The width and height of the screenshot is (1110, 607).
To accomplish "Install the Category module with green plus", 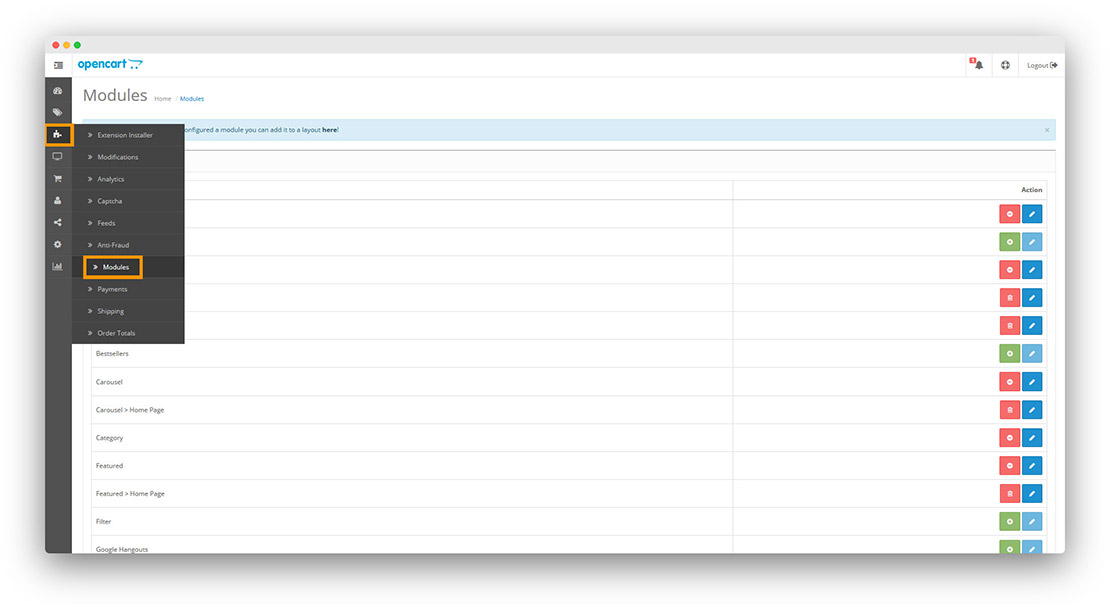I will (x=1009, y=437).
